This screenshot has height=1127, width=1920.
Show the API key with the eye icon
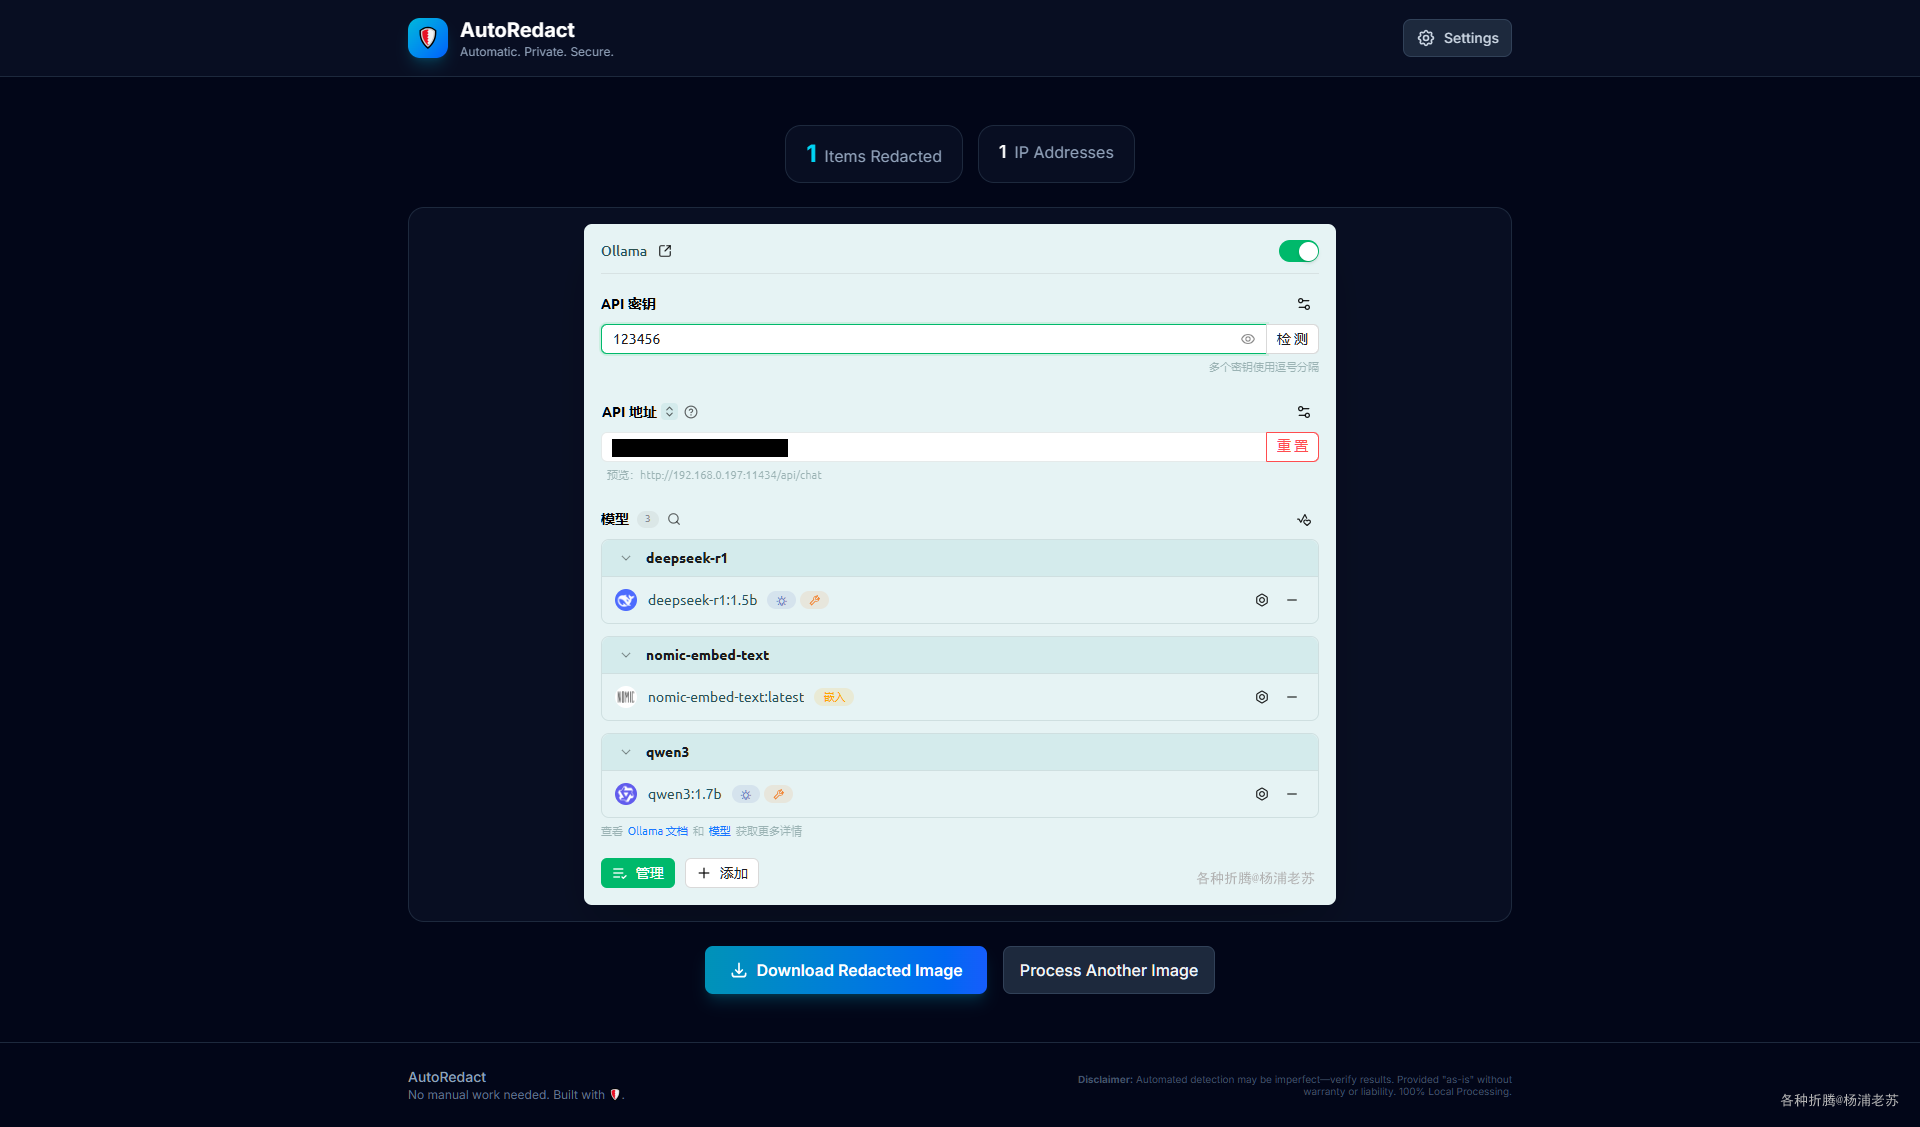1248,339
